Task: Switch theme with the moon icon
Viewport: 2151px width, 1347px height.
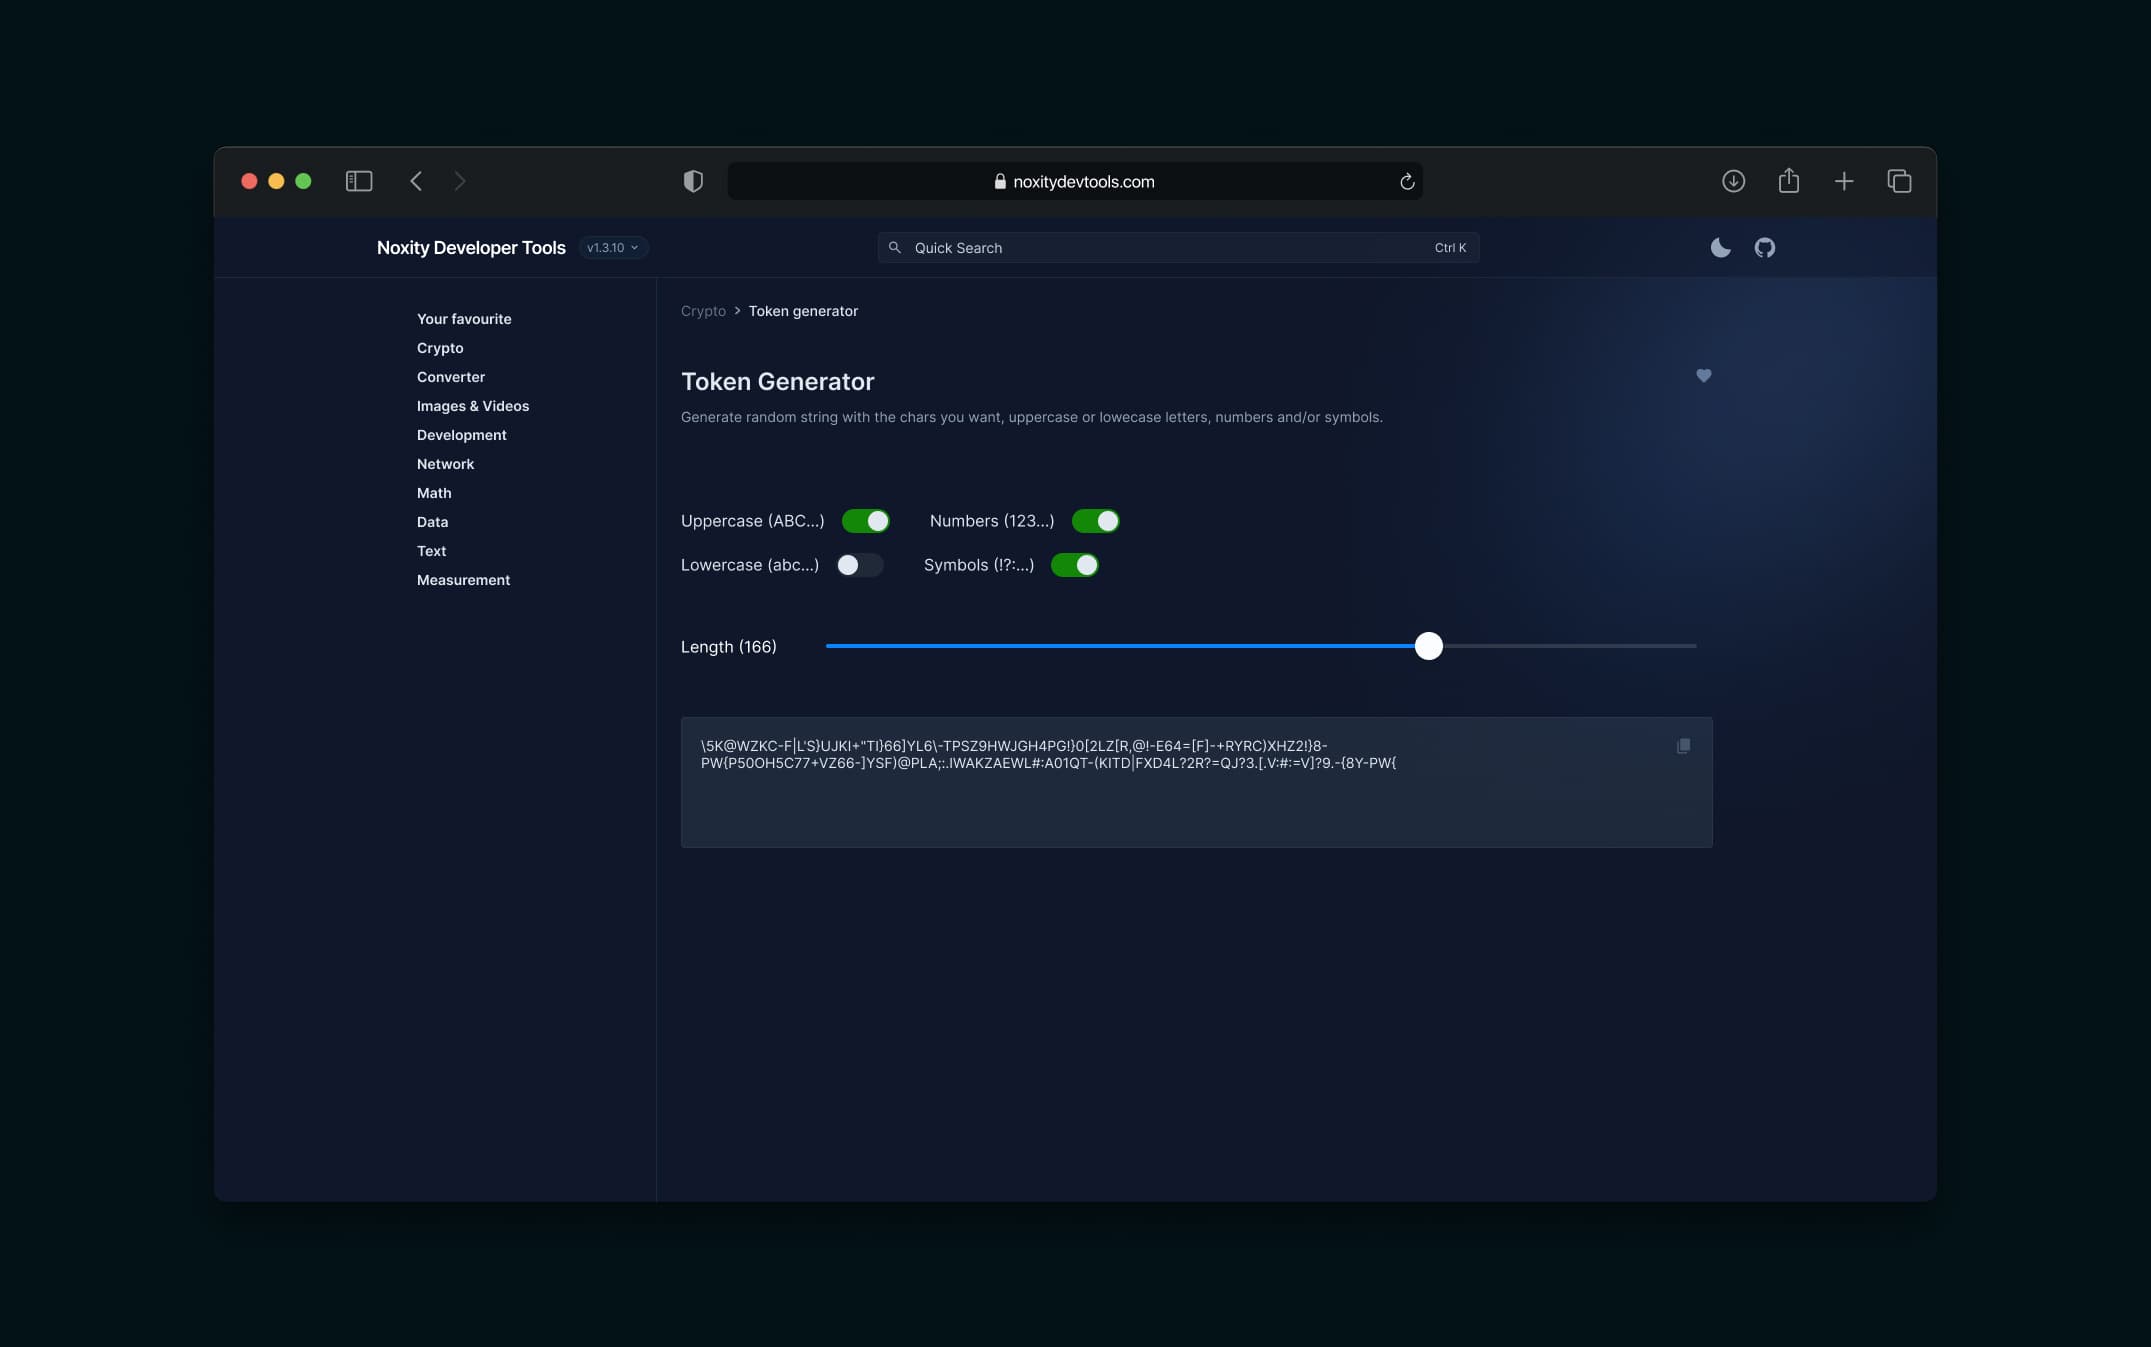Action: (x=1720, y=247)
